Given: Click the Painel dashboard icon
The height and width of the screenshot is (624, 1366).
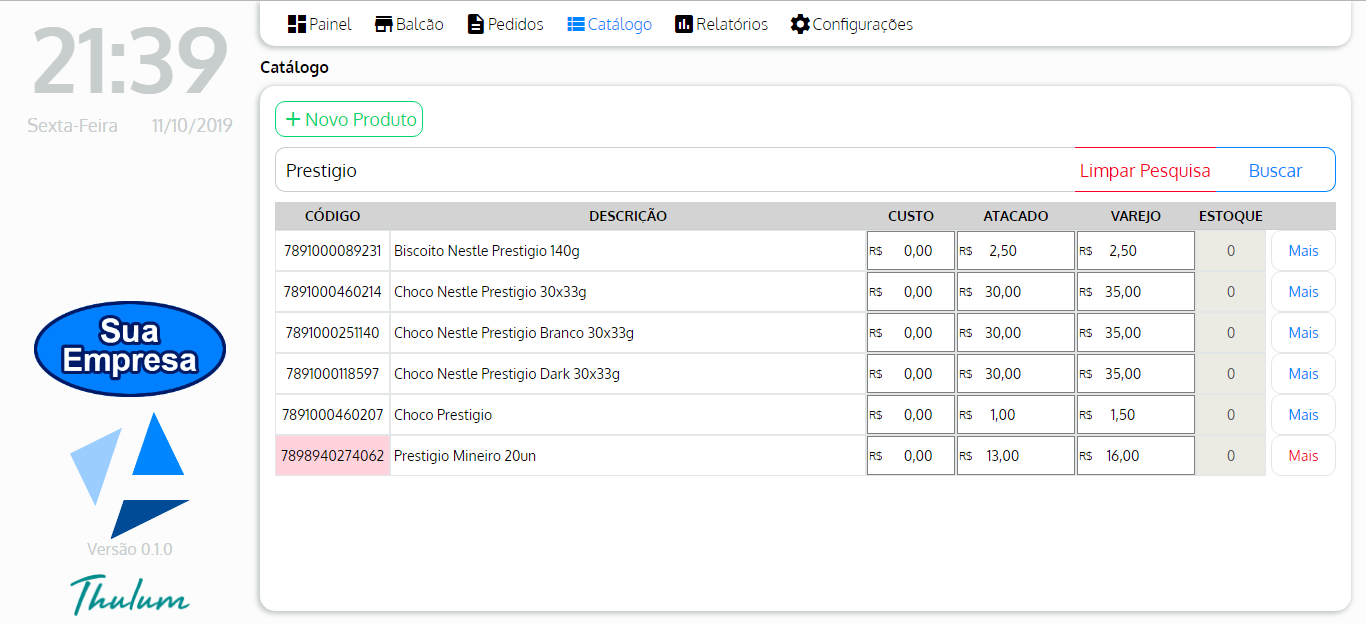Looking at the screenshot, I should (x=296, y=24).
